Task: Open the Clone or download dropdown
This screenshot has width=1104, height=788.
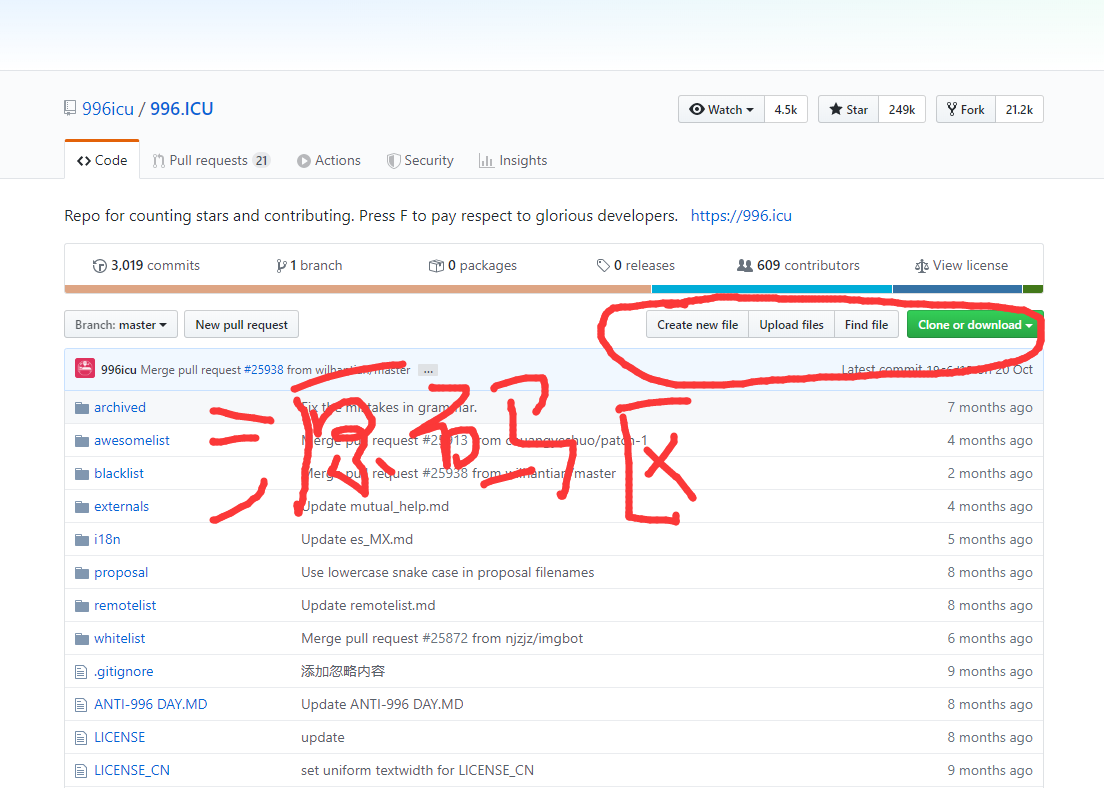Action: pos(975,325)
